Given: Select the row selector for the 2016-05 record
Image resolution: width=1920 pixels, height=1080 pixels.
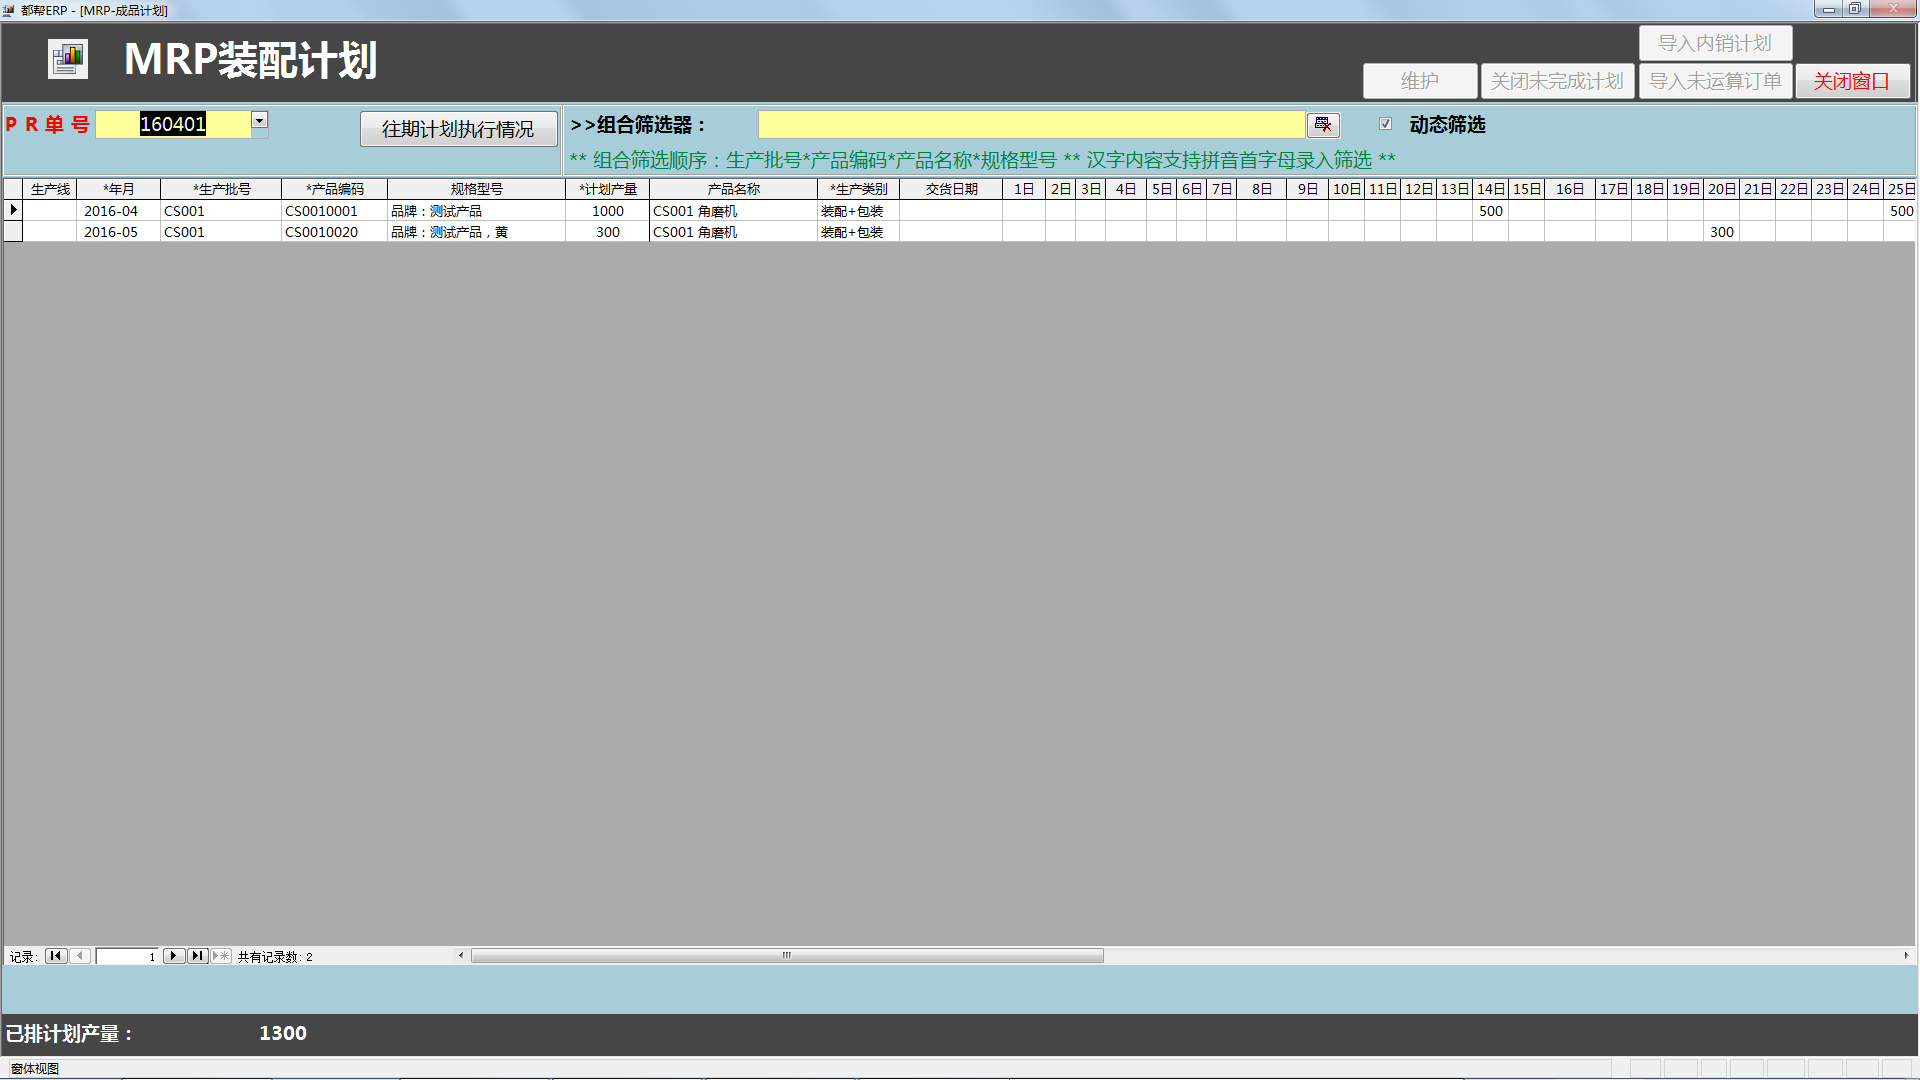Looking at the screenshot, I should tap(13, 231).
